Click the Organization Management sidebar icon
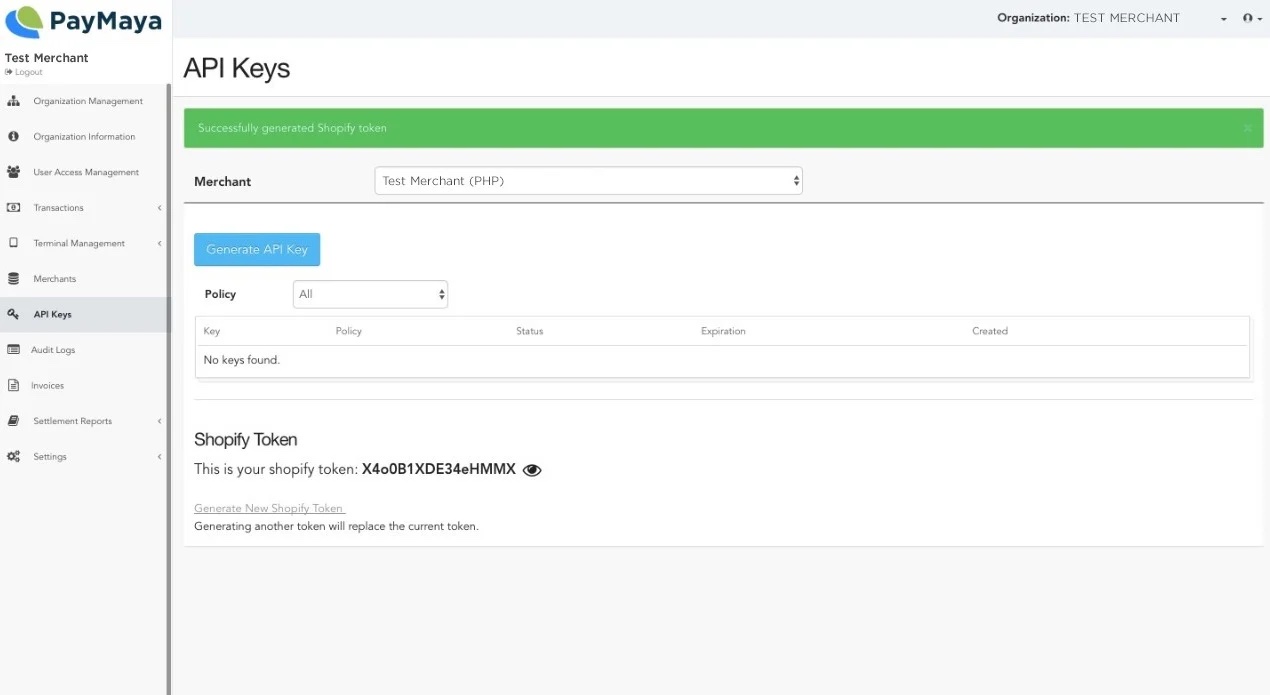1270x695 pixels. pyautogui.click(x=13, y=101)
